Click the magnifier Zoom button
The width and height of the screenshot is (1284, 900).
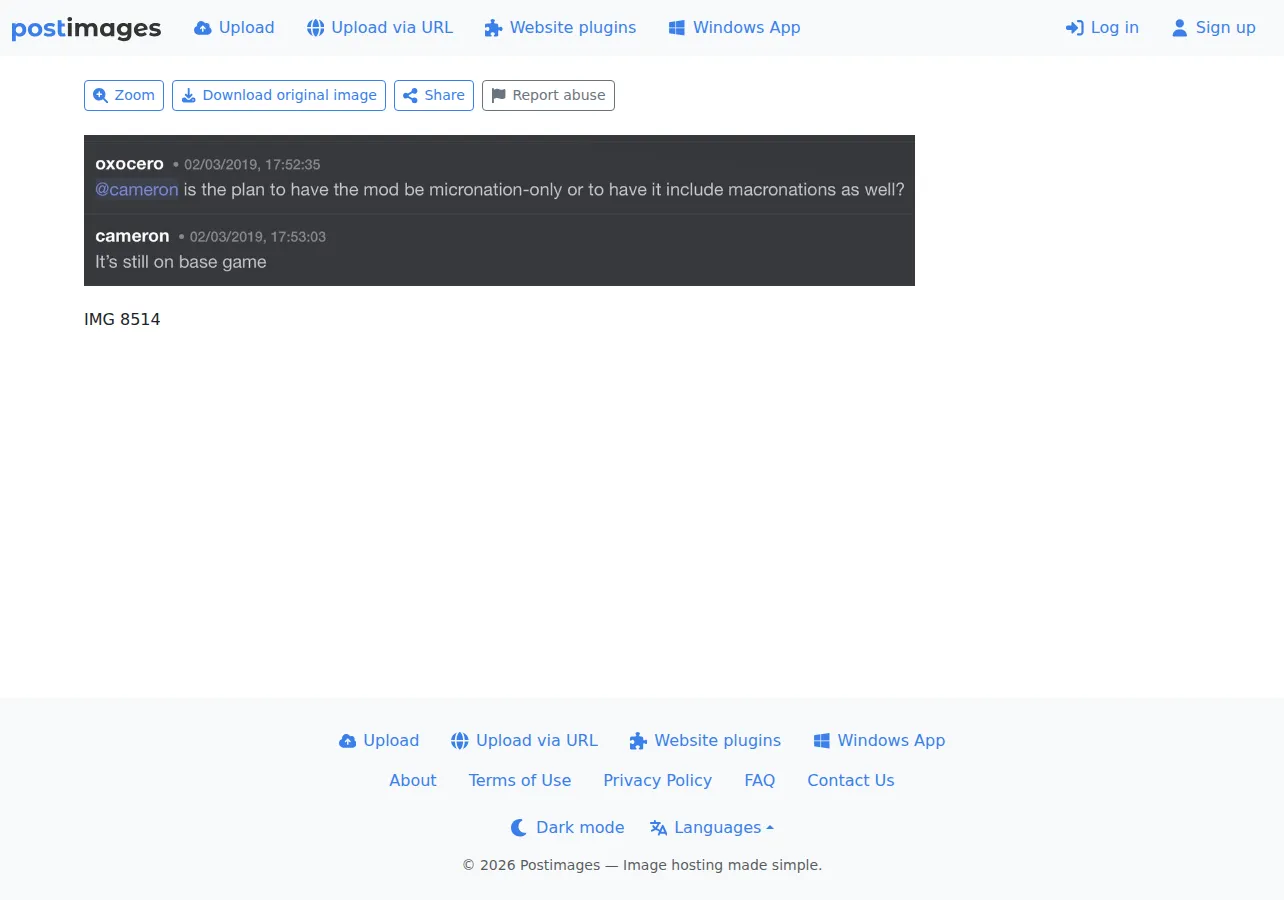pos(124,95)
